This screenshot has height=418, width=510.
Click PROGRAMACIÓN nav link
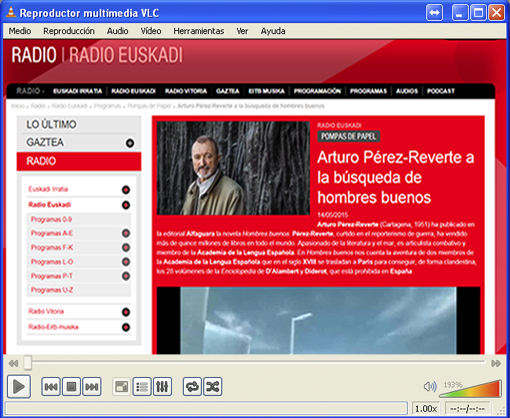click(x=317, y=91)
